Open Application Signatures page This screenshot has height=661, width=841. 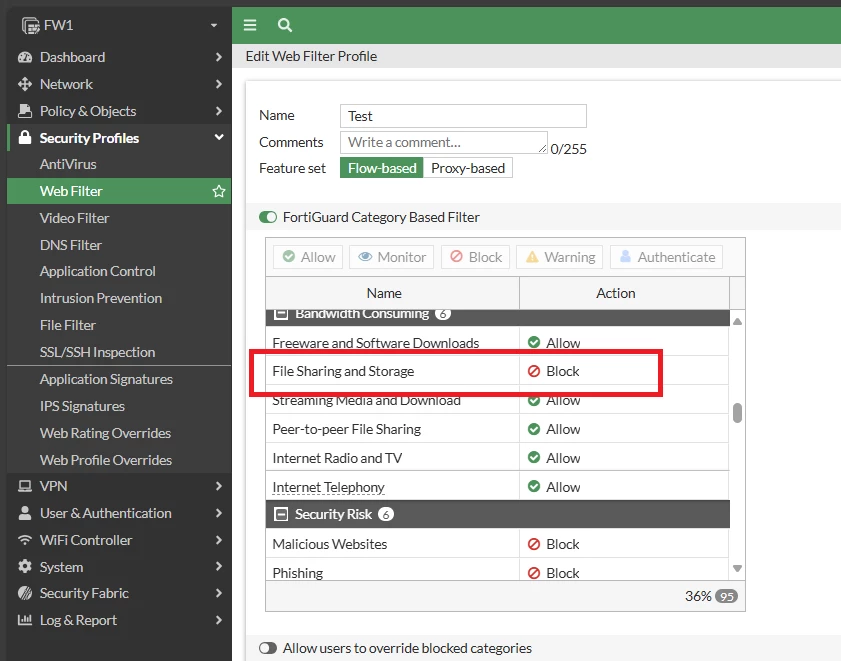pos(106,379)
